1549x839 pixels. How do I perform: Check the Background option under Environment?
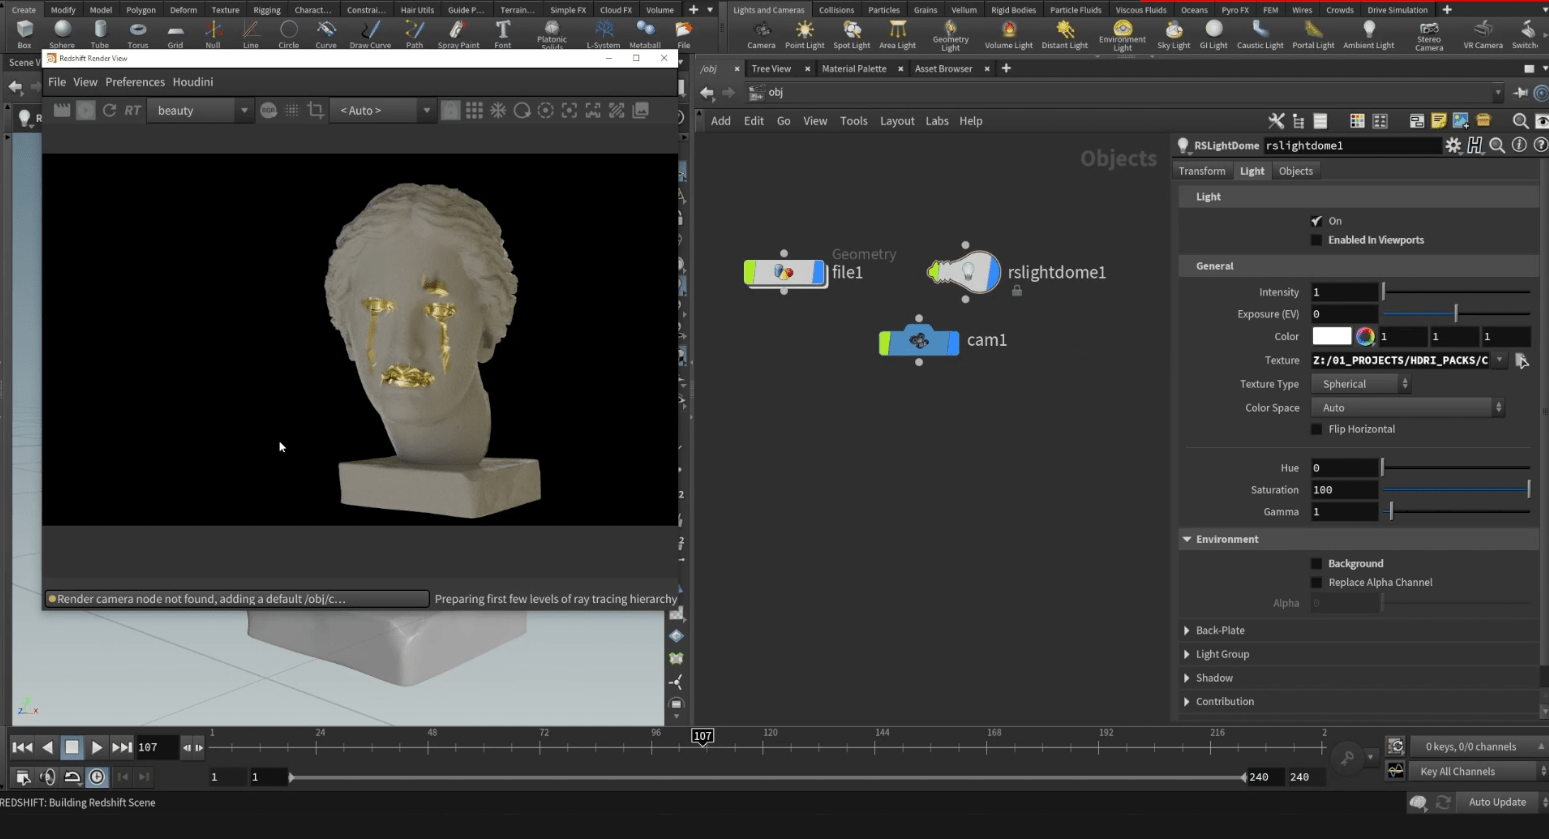[1316, 563]
